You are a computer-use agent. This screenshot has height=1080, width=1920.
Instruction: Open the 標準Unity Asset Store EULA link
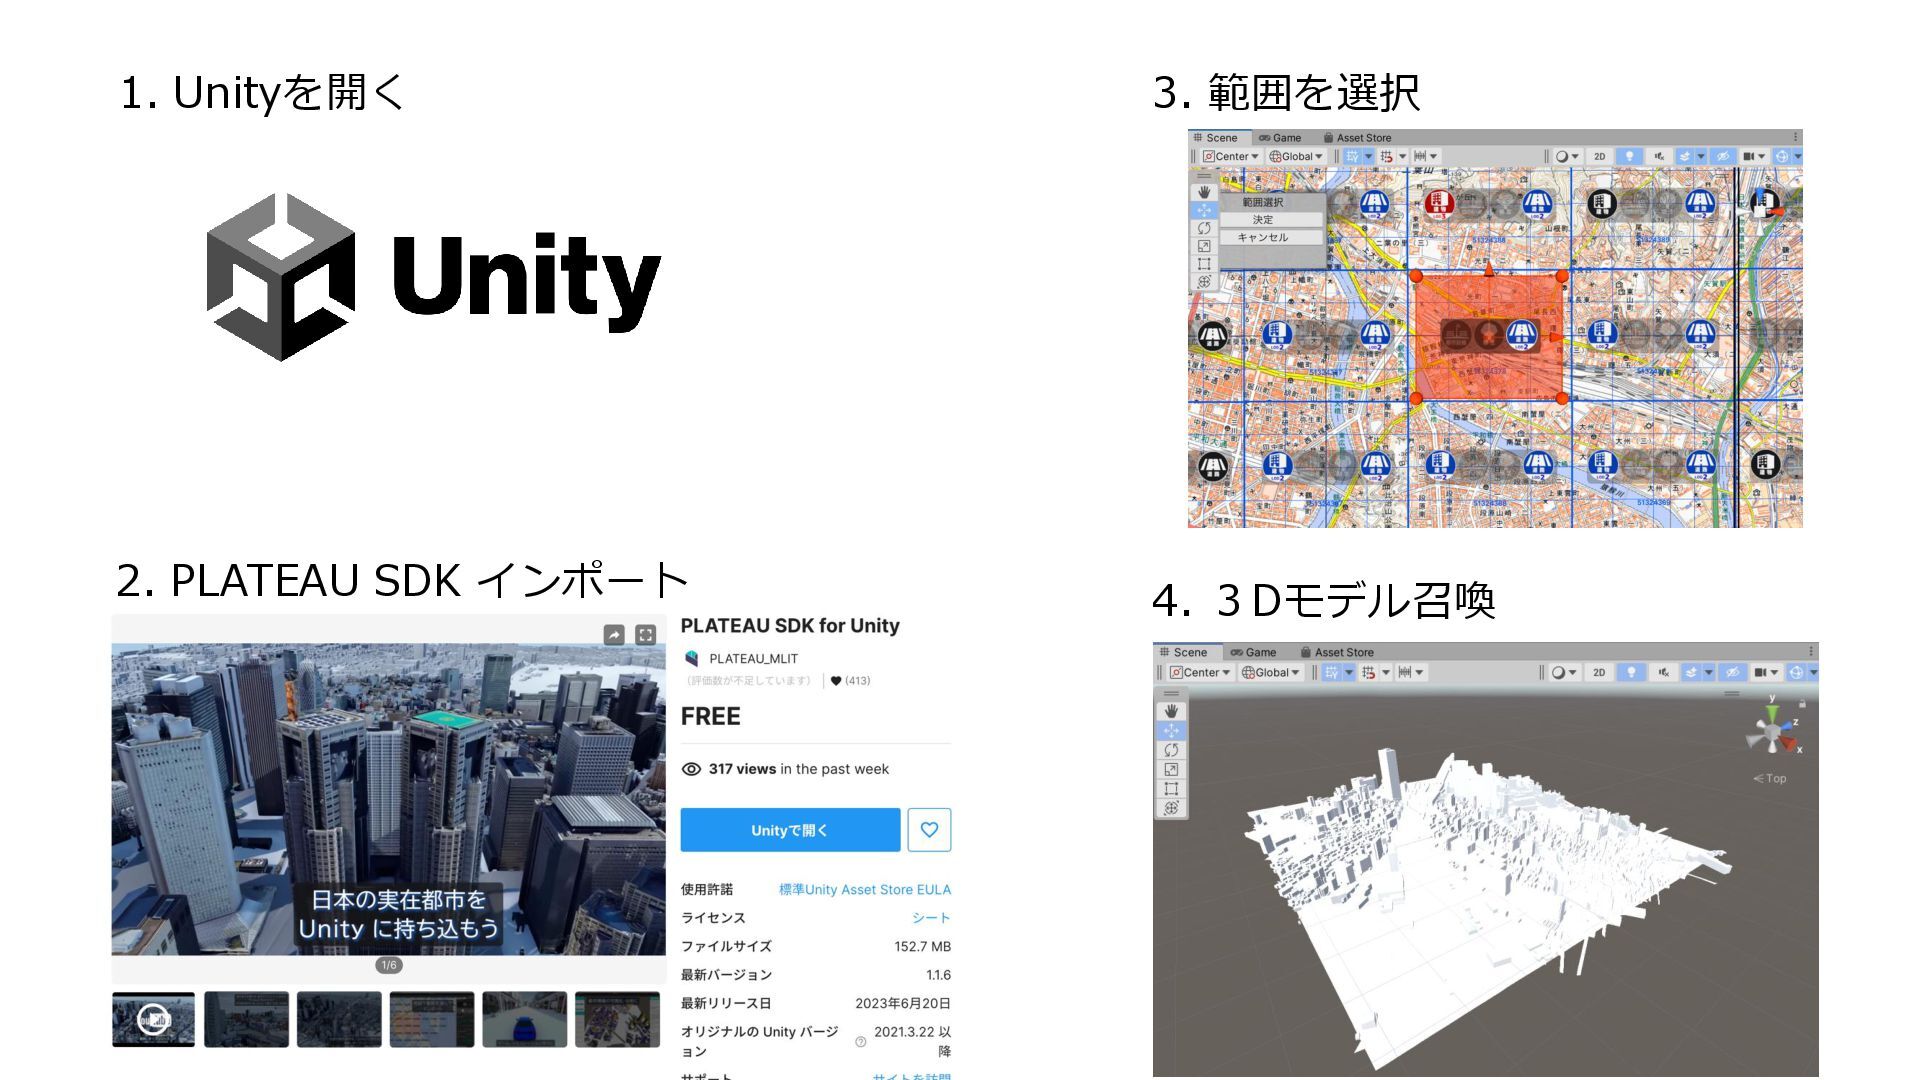coord(865,889)
